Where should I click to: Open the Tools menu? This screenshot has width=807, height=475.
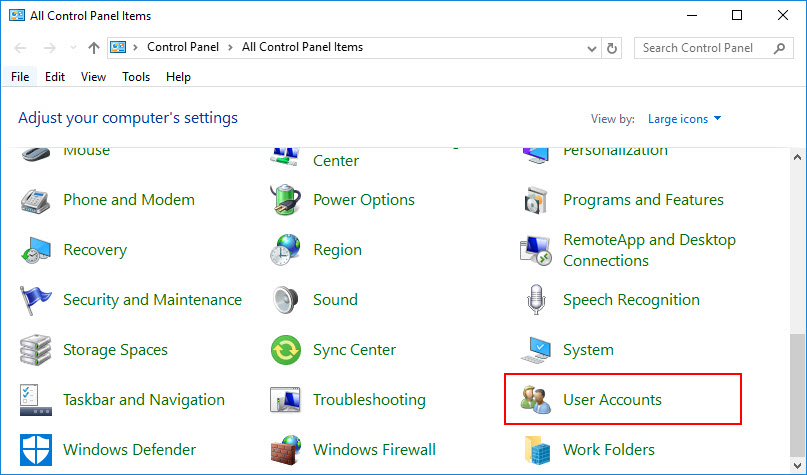136,77
